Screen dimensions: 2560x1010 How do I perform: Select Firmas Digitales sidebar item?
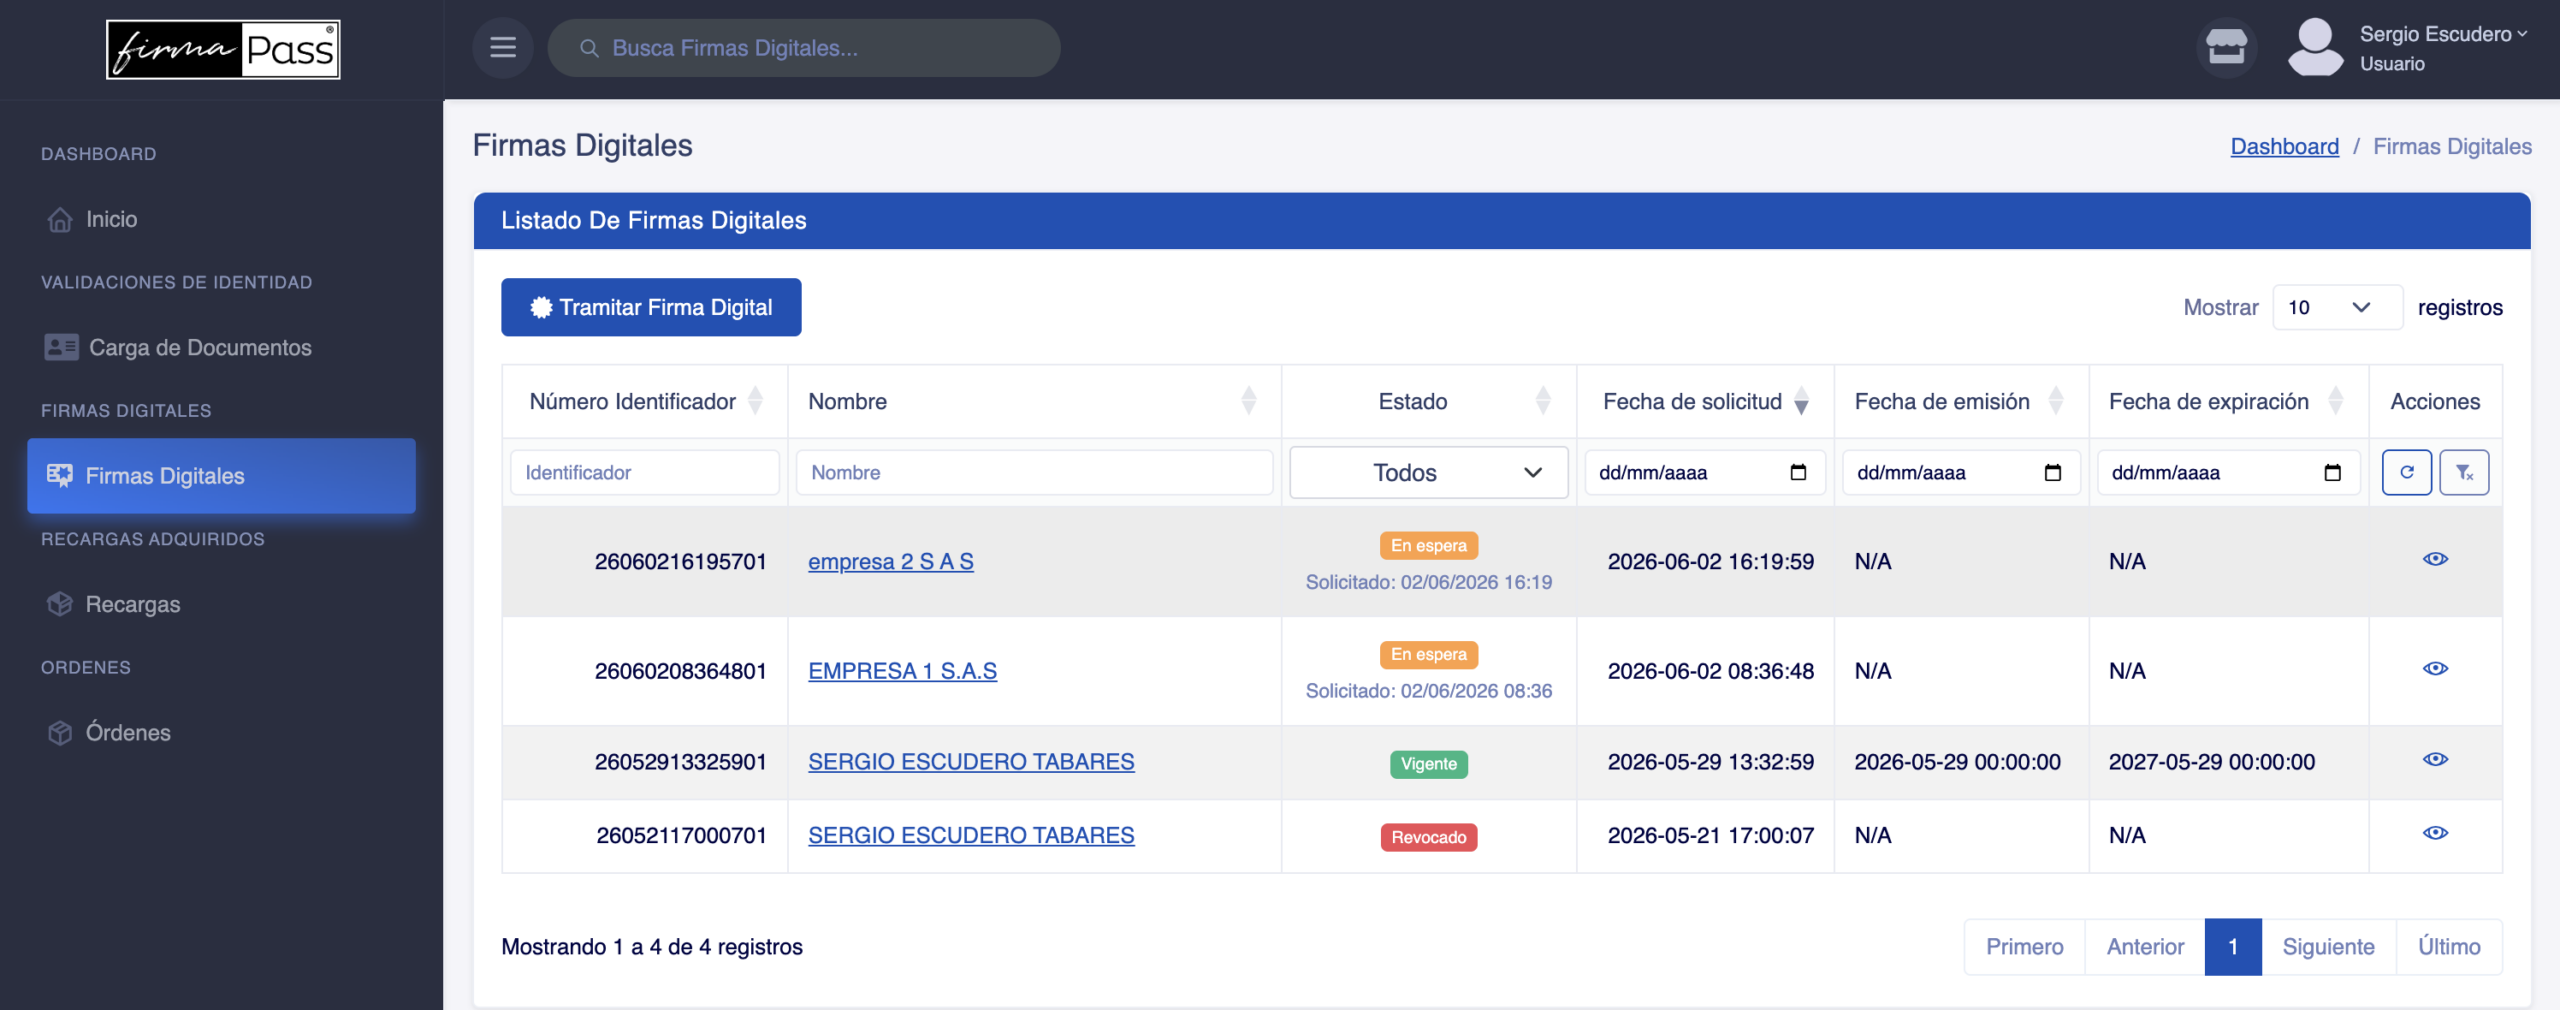(221, 476)
